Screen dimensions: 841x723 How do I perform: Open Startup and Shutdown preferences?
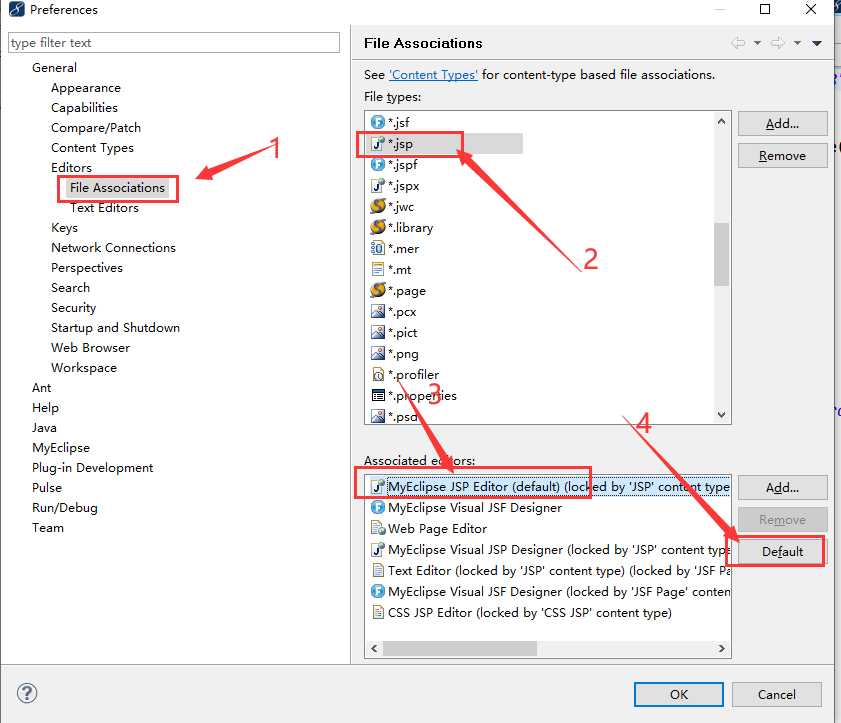tap(115, 327)
